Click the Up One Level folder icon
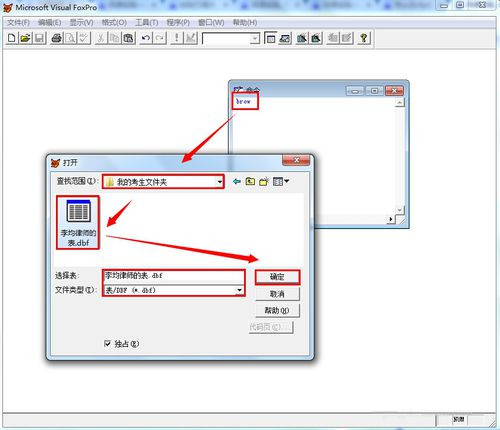Viewport: 500px width, 430px height. coord(250,181)
